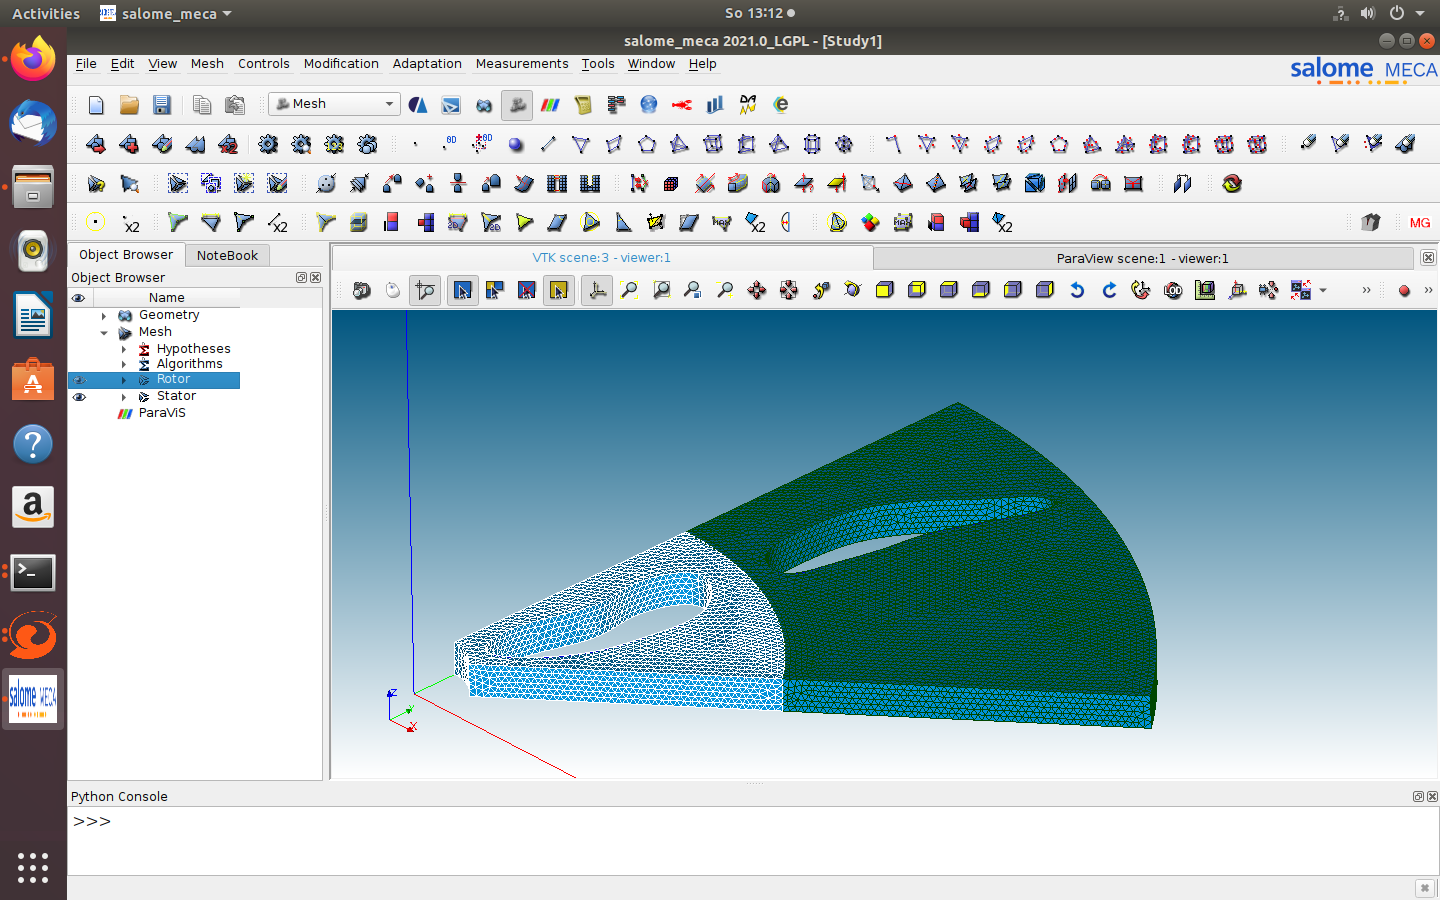Select ParaViS in the object browser
This screenshot has height=900, width=1440.
162,413
